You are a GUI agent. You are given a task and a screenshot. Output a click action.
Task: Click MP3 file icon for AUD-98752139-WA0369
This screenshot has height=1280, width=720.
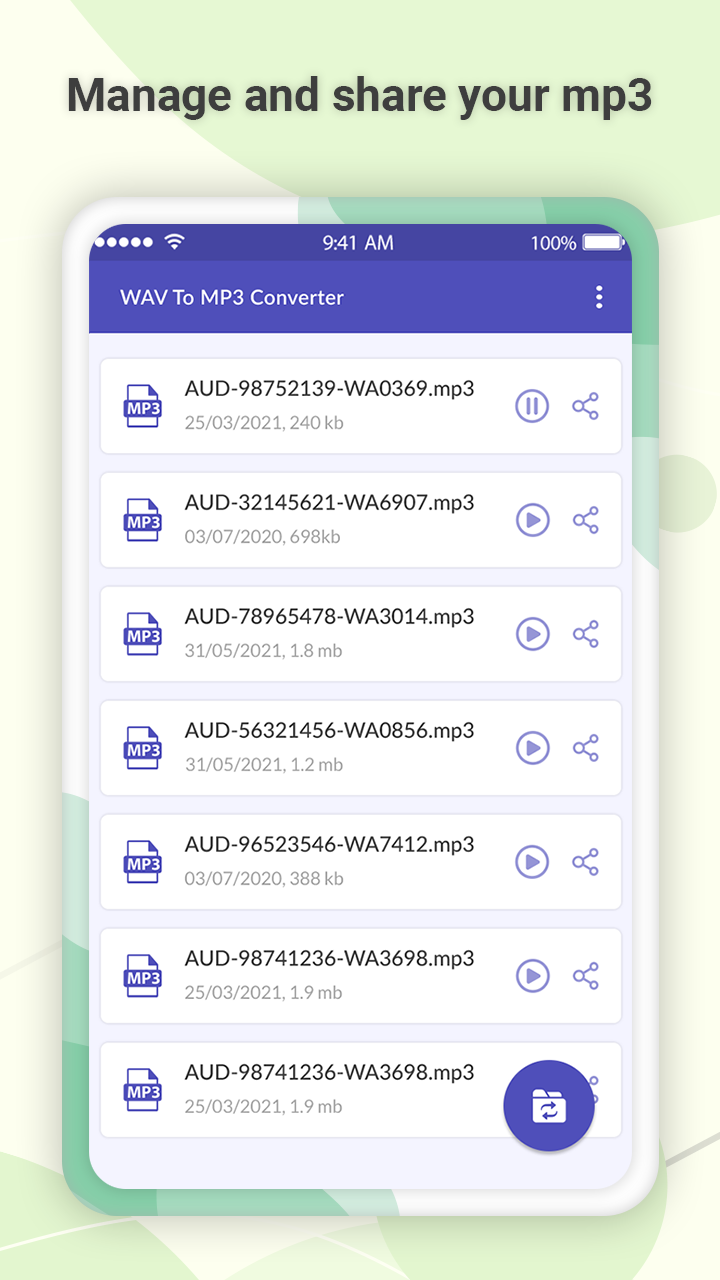click(x=143, y=406)
